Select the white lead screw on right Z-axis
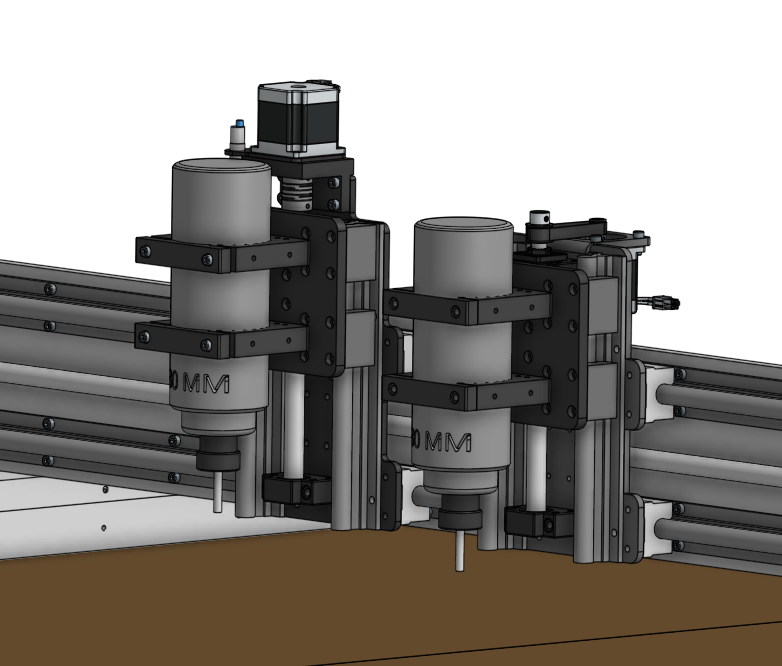 click(x=536, y=468)
